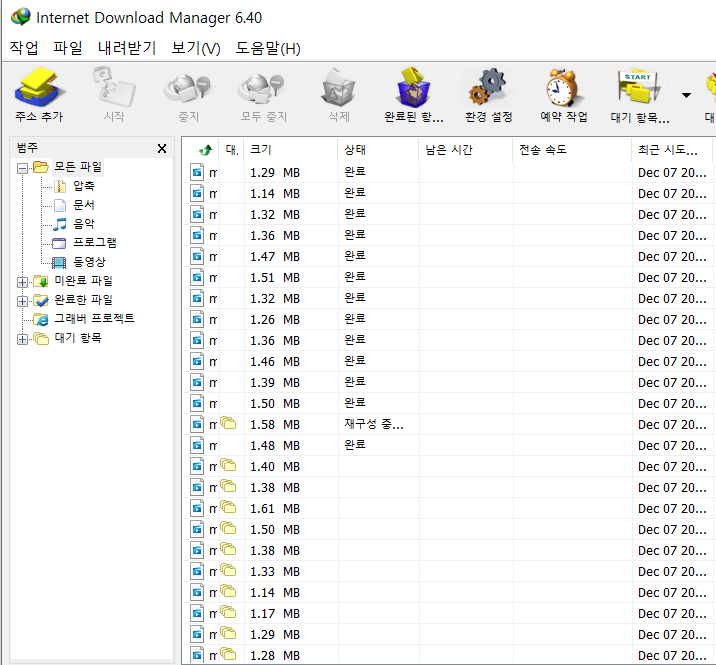Click the Start (시작) toolbar icon
This screenshot has height=665, width=716.
114,87
